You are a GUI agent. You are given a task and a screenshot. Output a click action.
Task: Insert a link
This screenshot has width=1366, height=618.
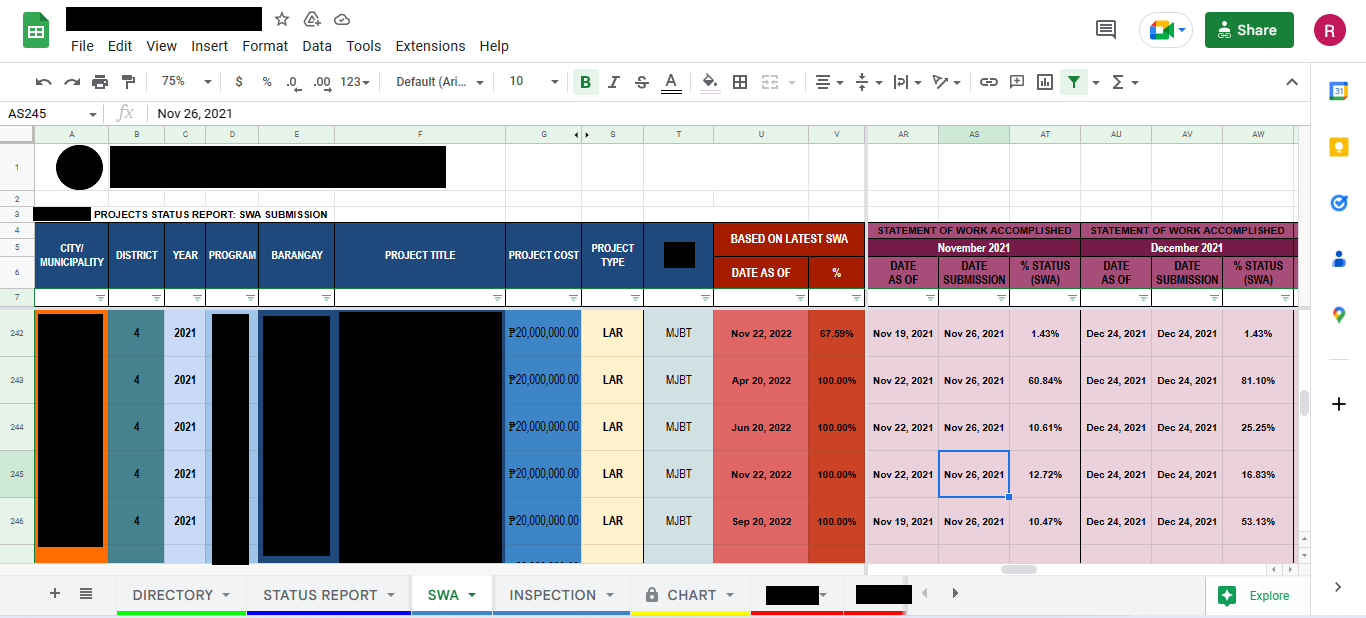989,82
